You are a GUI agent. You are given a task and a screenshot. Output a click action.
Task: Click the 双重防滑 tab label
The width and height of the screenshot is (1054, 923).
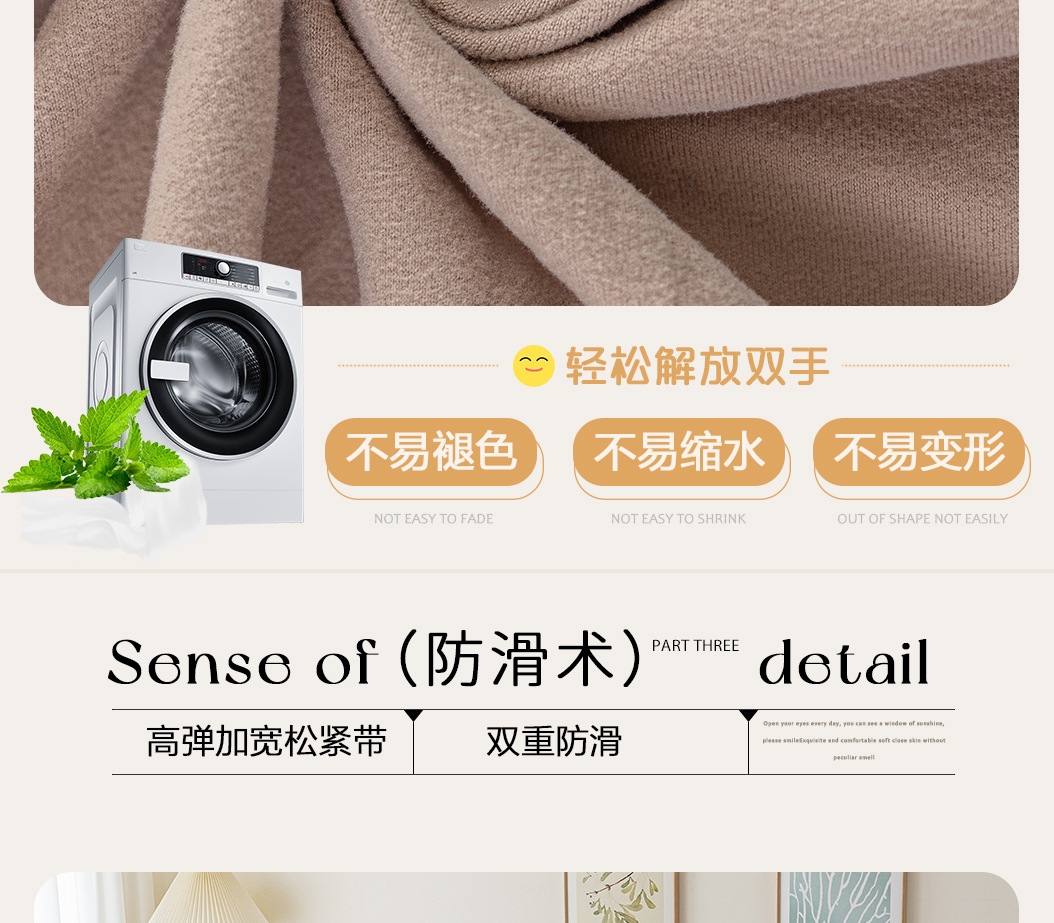(554, 741)
